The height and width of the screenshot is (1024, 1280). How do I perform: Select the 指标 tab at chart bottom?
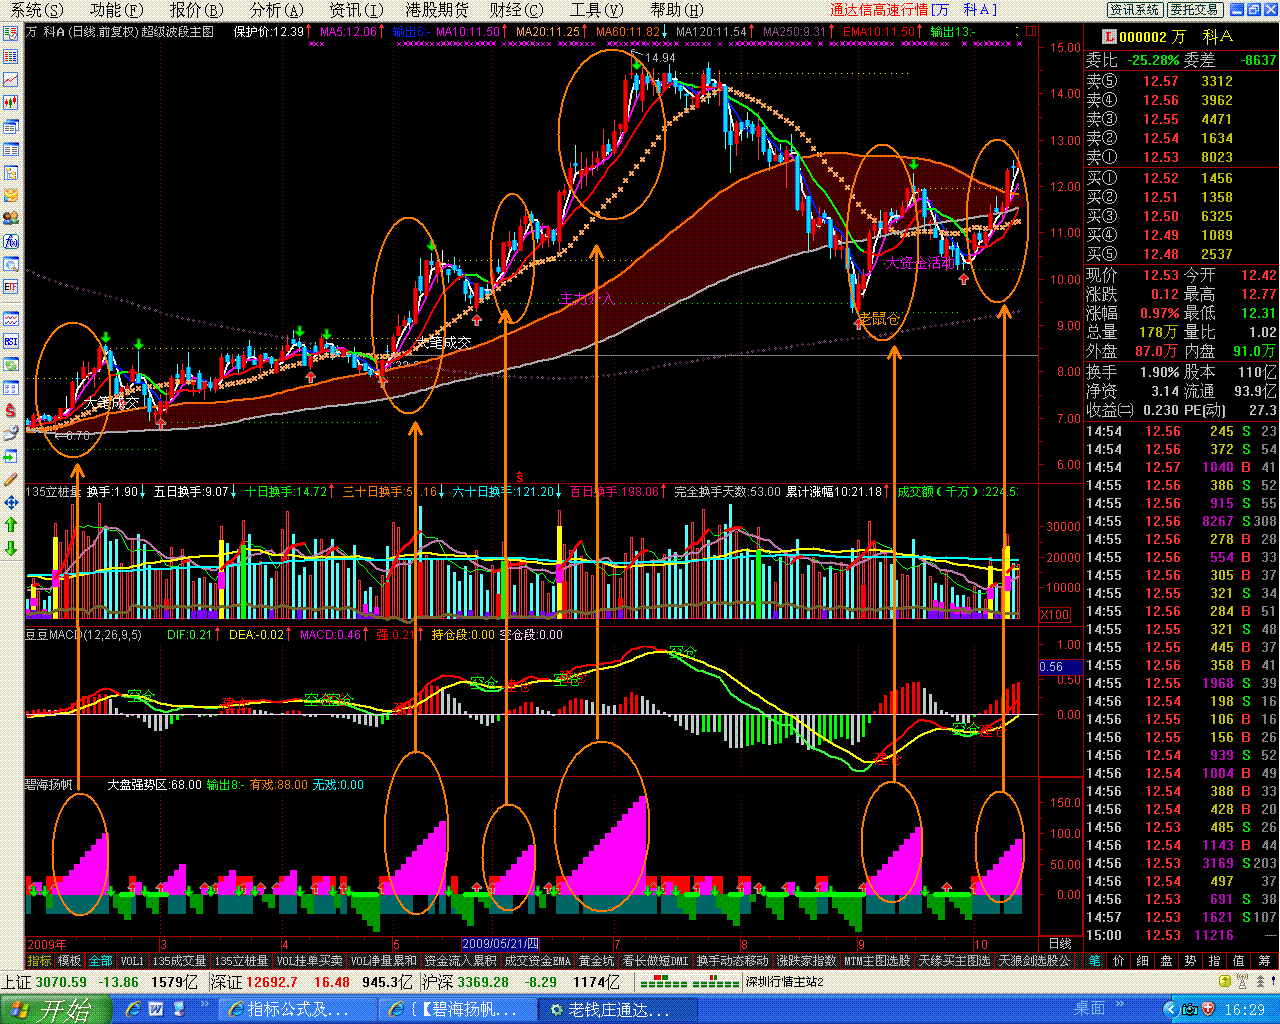coord(39,961)
